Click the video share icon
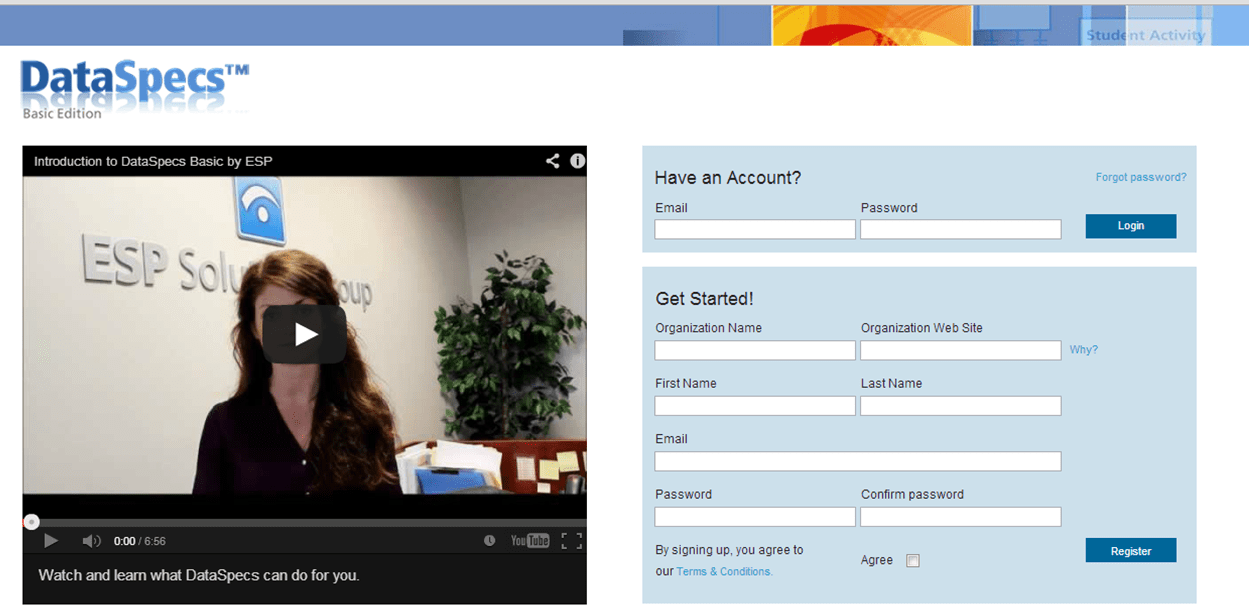This screenshot has width=1249, height=614. pyautogui.click(x=552, y=161)
